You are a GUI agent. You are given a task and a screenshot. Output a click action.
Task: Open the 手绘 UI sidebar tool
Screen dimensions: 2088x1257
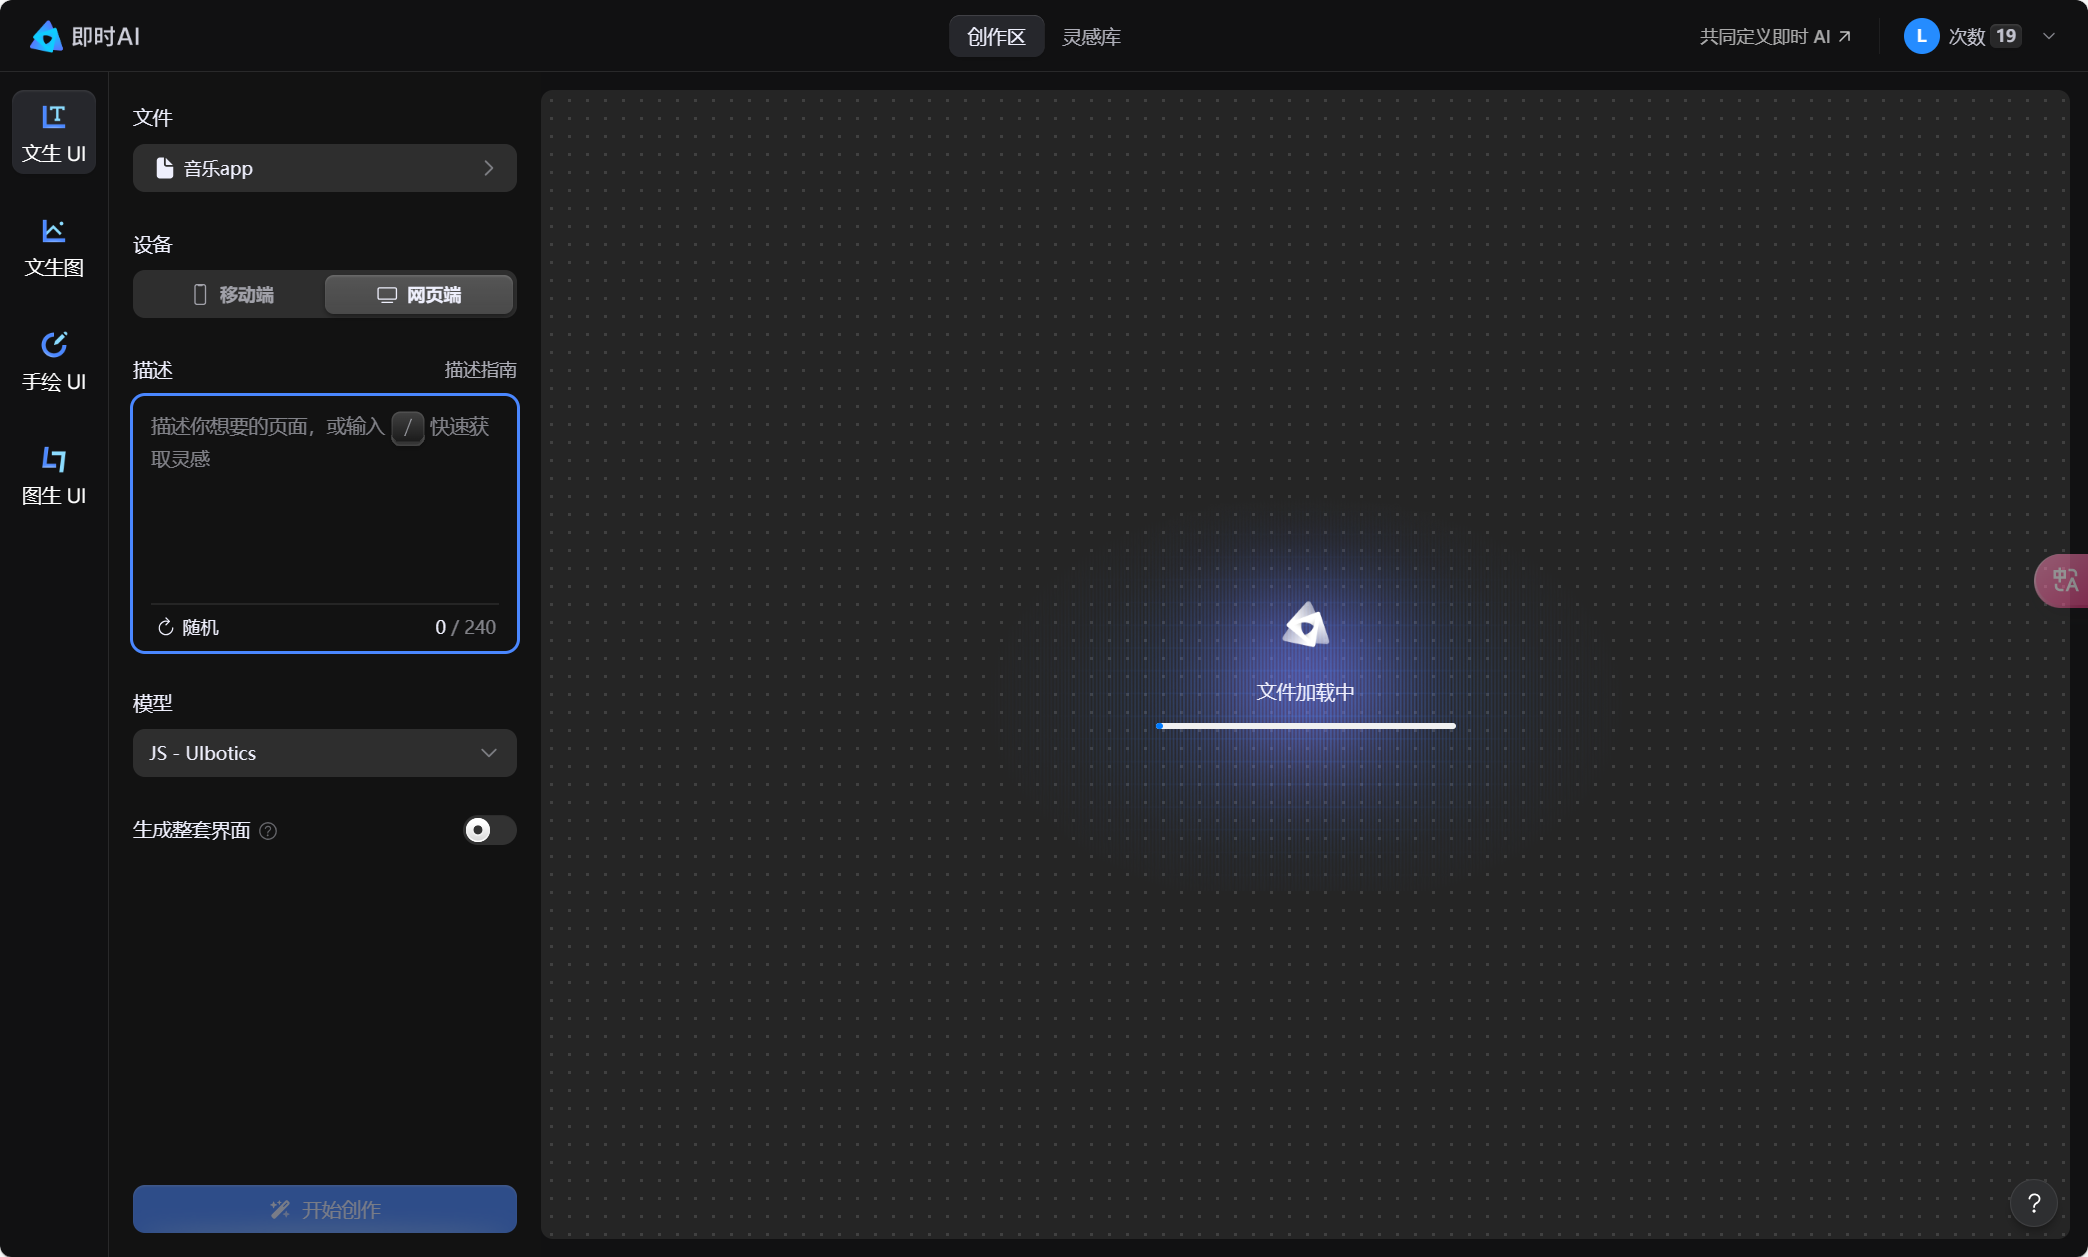[54, 361]
